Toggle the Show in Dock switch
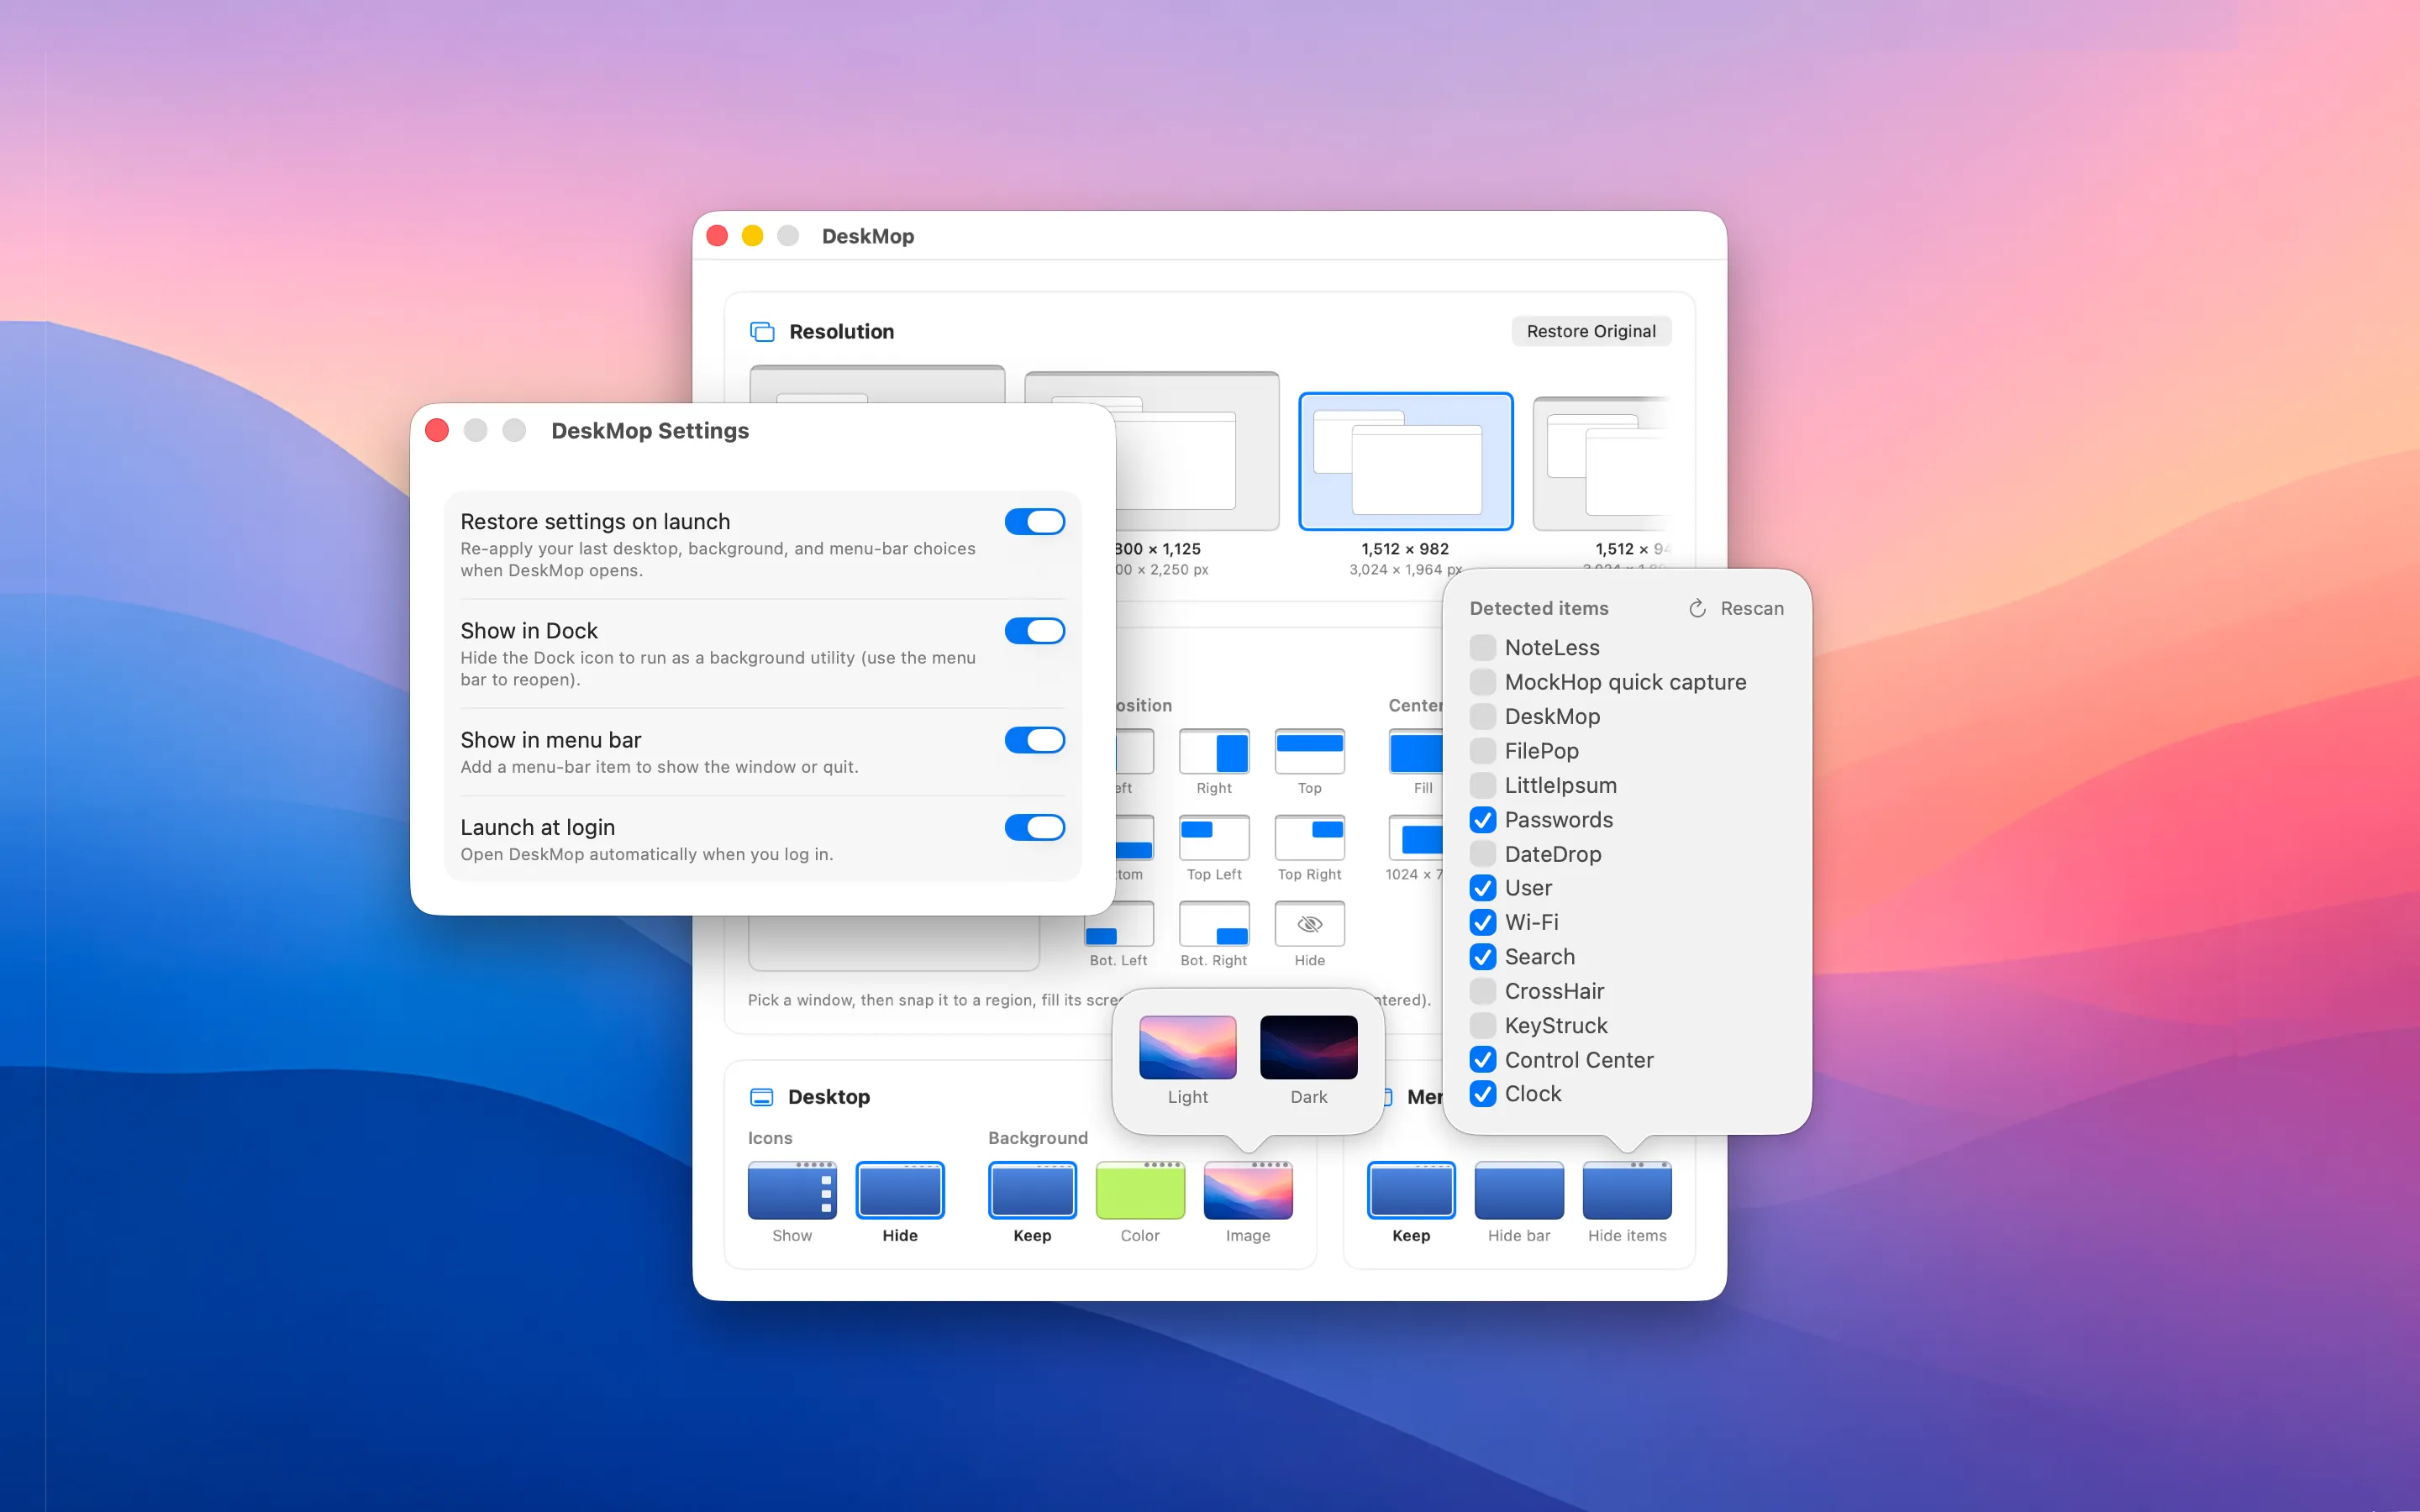This screenshot has height=1512, width=2420. (x=1034, y=630)
